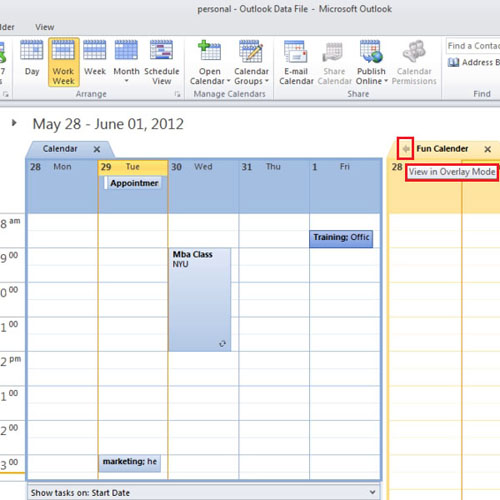This screenshot has width=500, height=500.
Task: Click the 8 am time label
Action: click(11, 223)
